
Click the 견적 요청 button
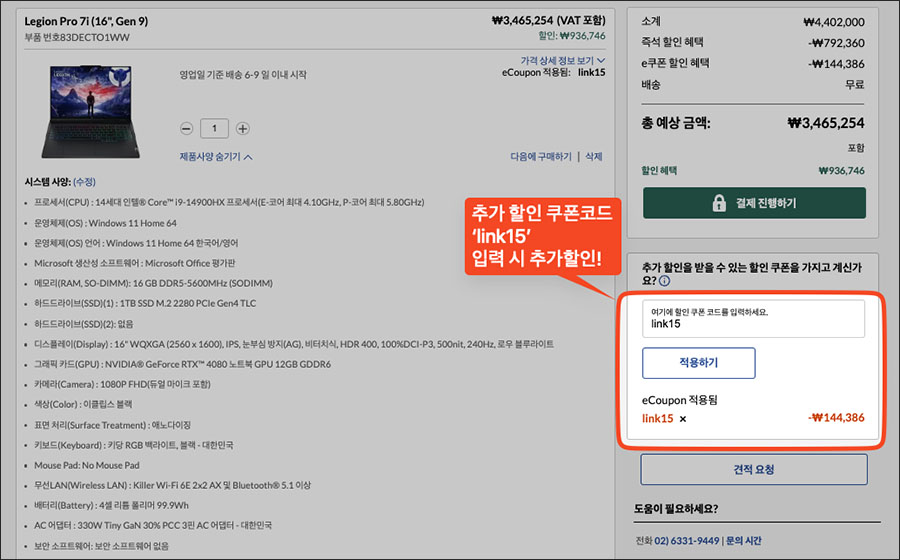click(754, 470)
